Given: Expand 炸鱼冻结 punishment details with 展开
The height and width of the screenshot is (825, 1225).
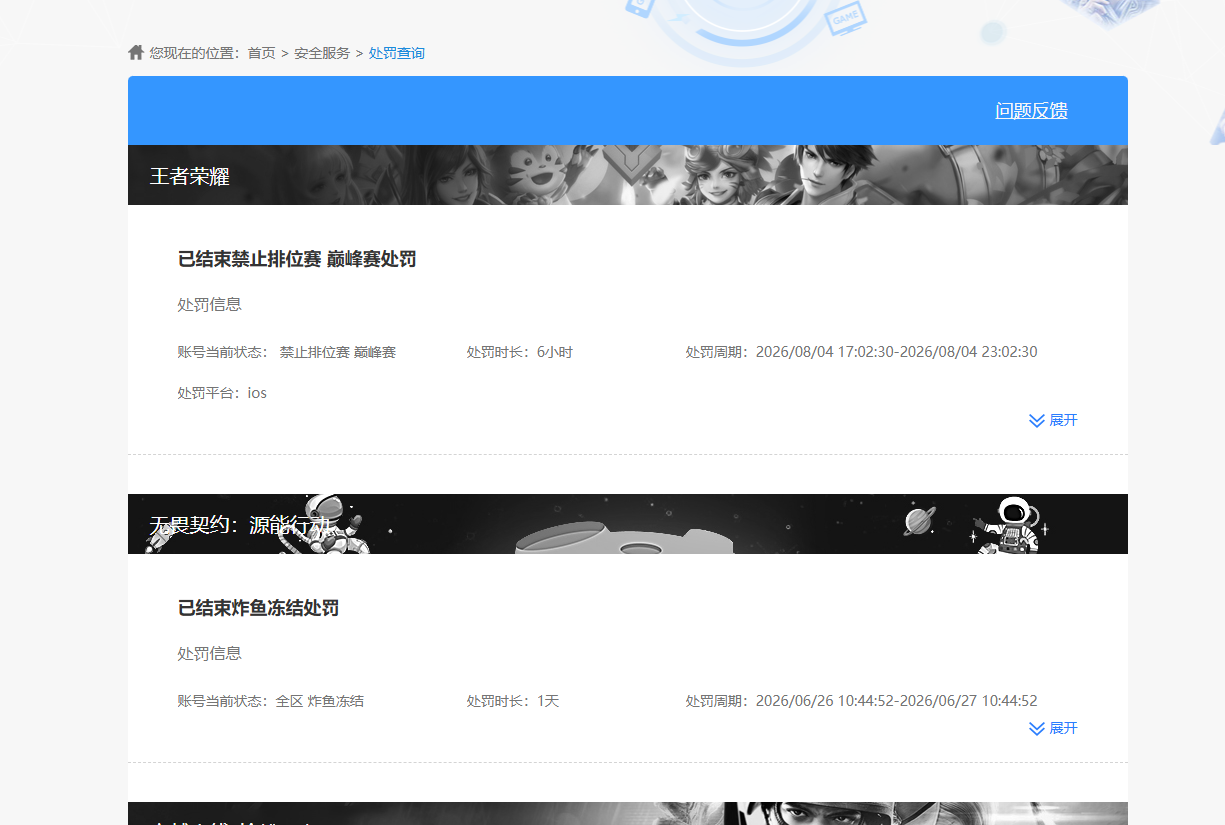Looking at the screenshot, I should pyautogui.click(x=1053, y=728).
